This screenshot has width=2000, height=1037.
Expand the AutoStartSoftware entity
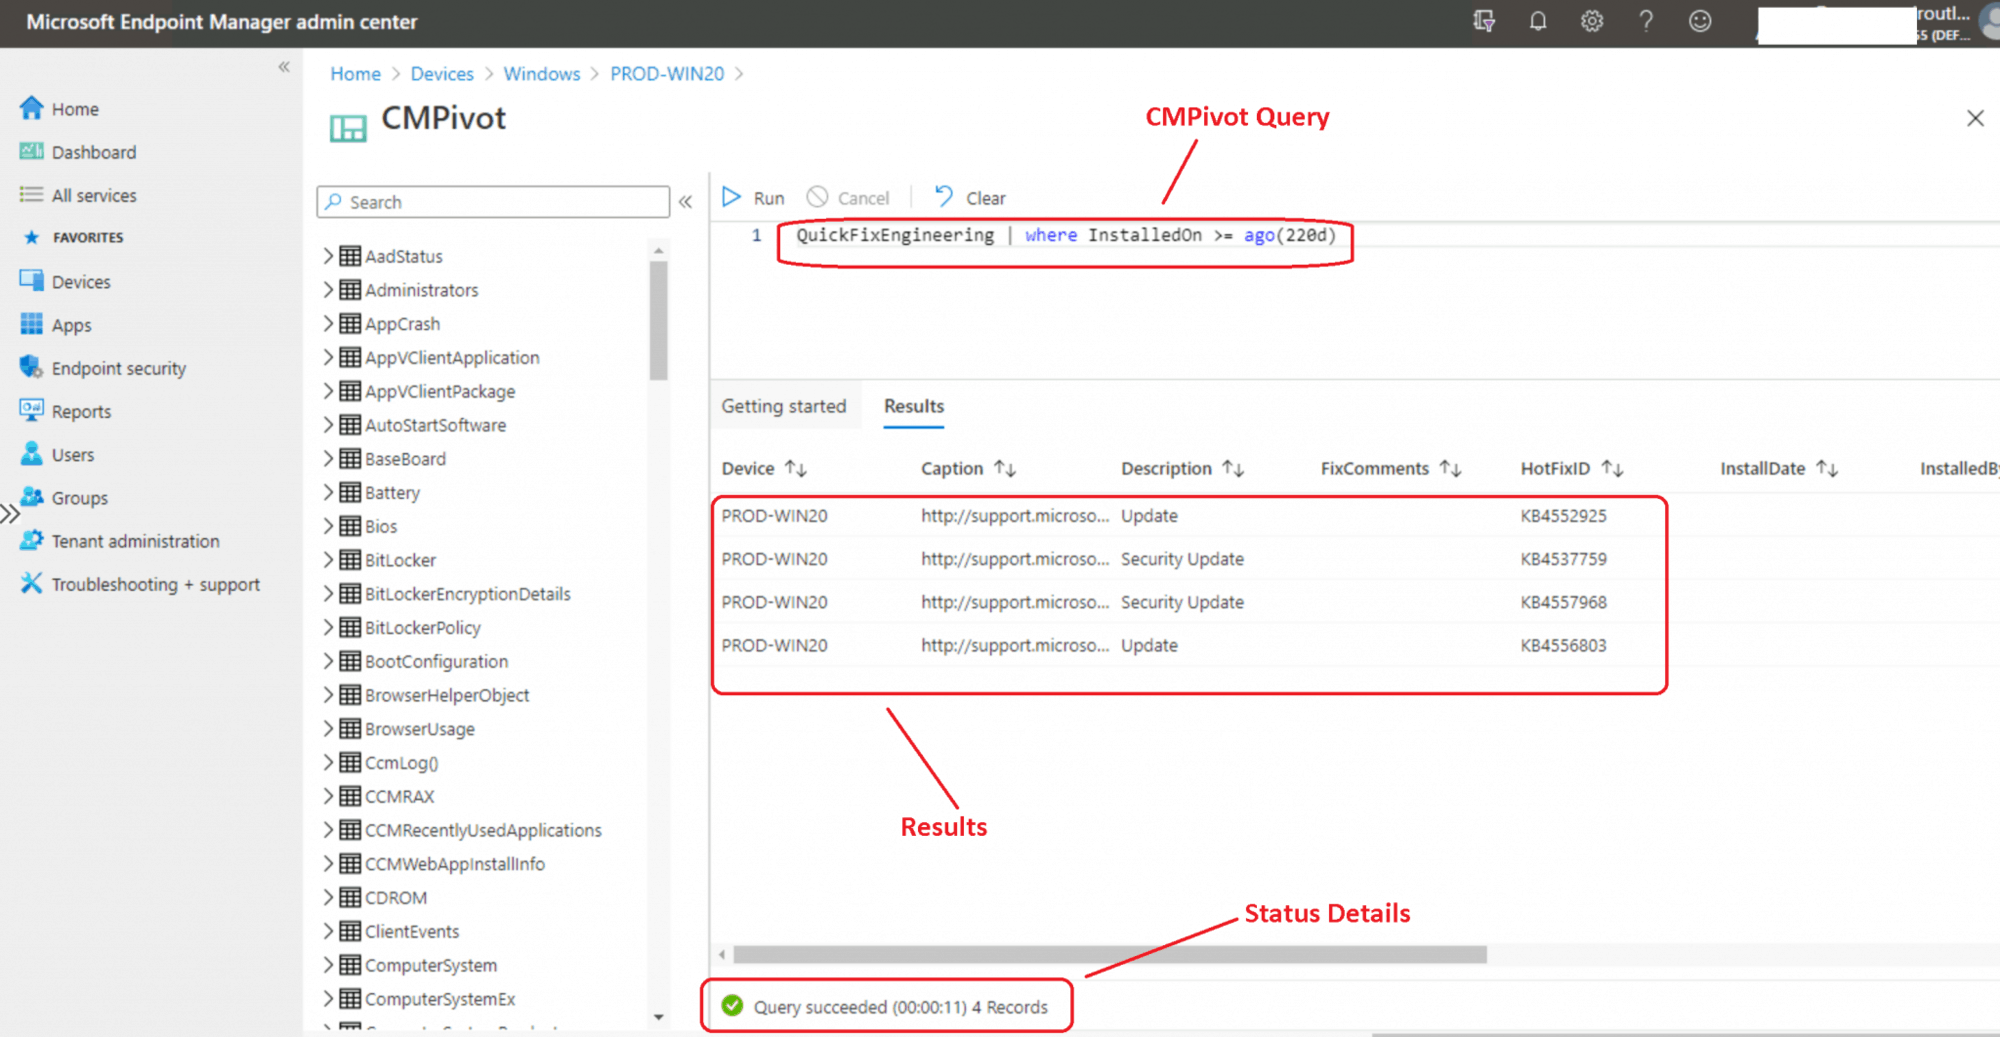[x=328, y=425]
